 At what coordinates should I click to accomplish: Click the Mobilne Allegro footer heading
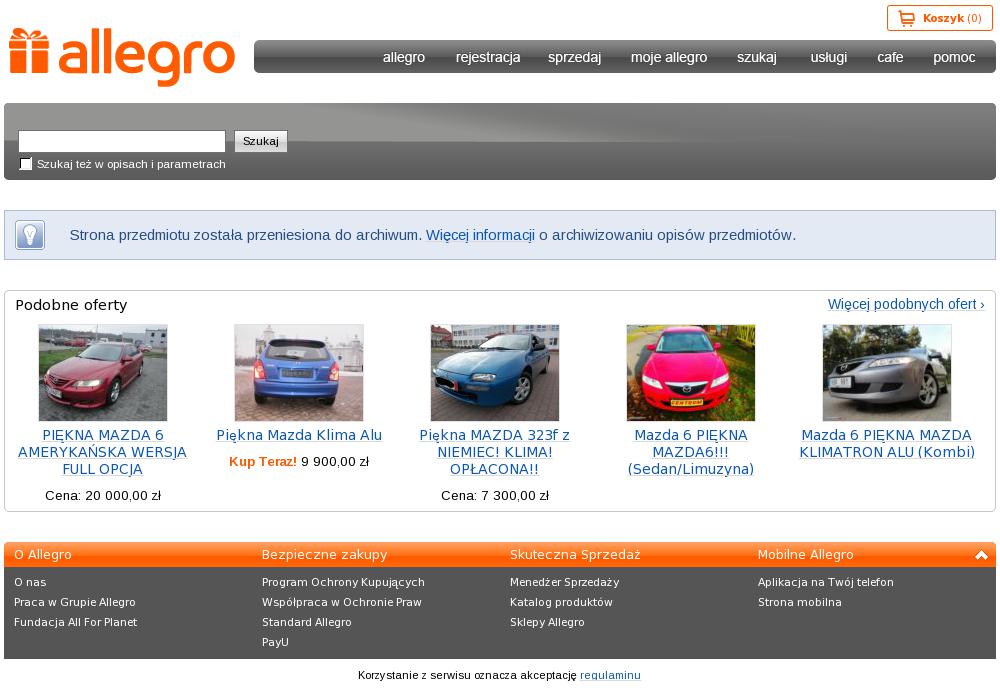point(805,555)
